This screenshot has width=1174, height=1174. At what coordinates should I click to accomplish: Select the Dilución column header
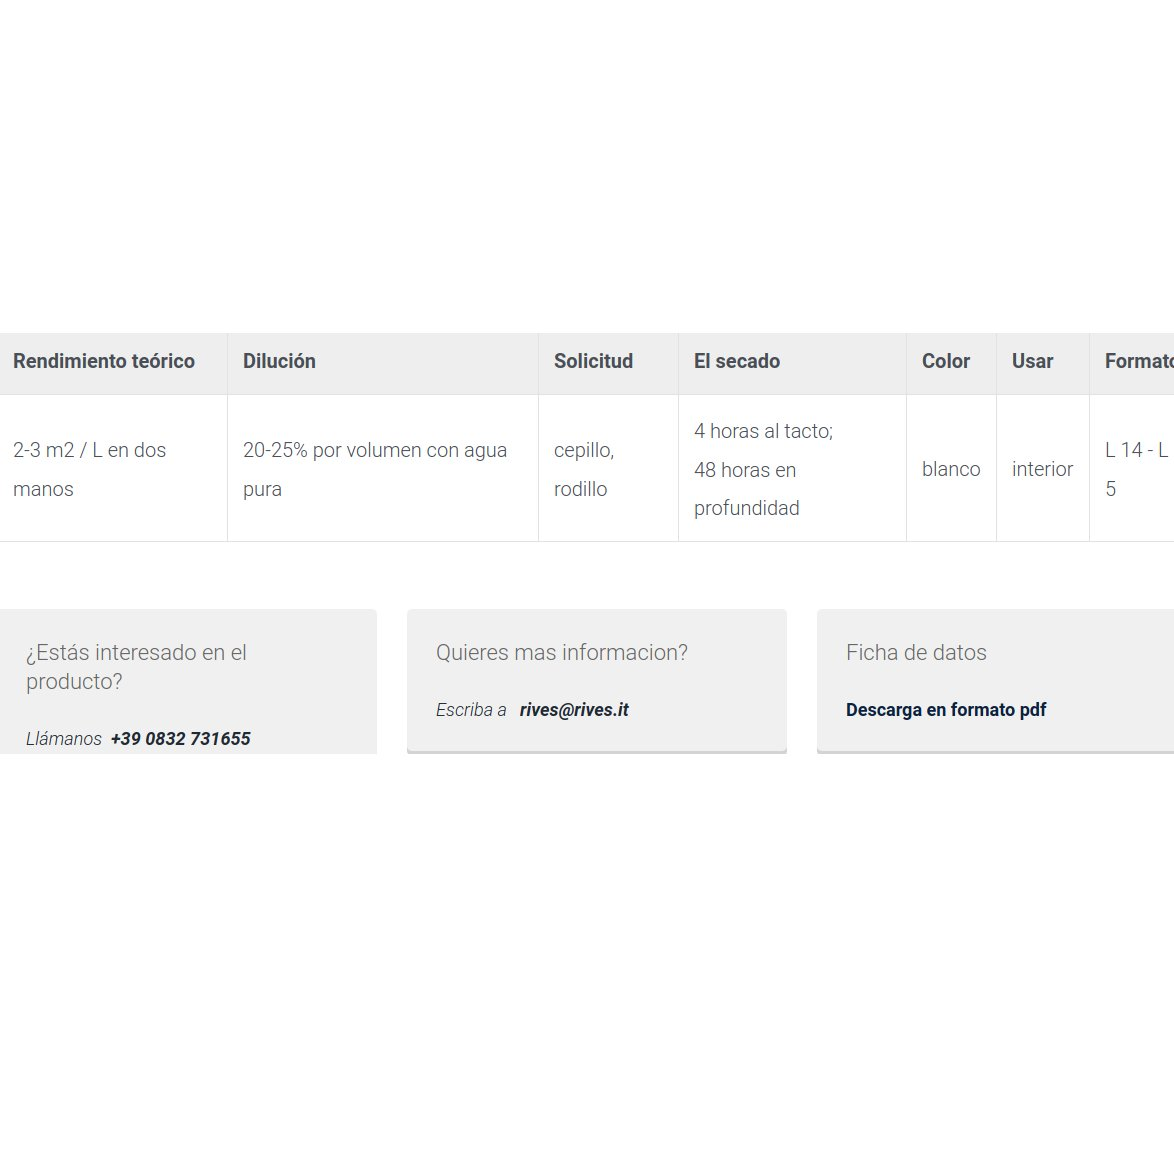[x=383, y=363]
